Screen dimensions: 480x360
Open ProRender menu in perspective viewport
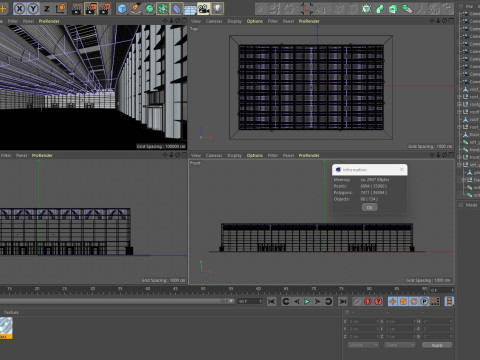point(49,21)
